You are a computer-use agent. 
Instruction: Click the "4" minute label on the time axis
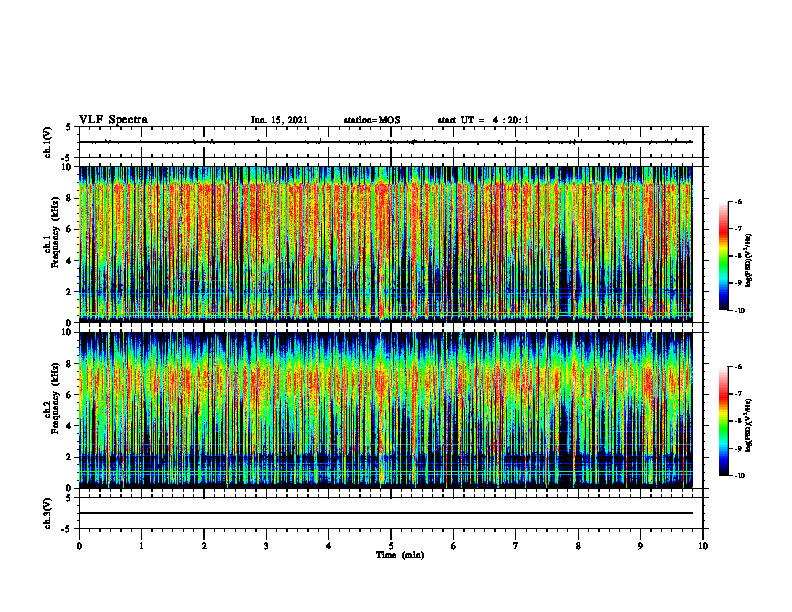[329, 546]
